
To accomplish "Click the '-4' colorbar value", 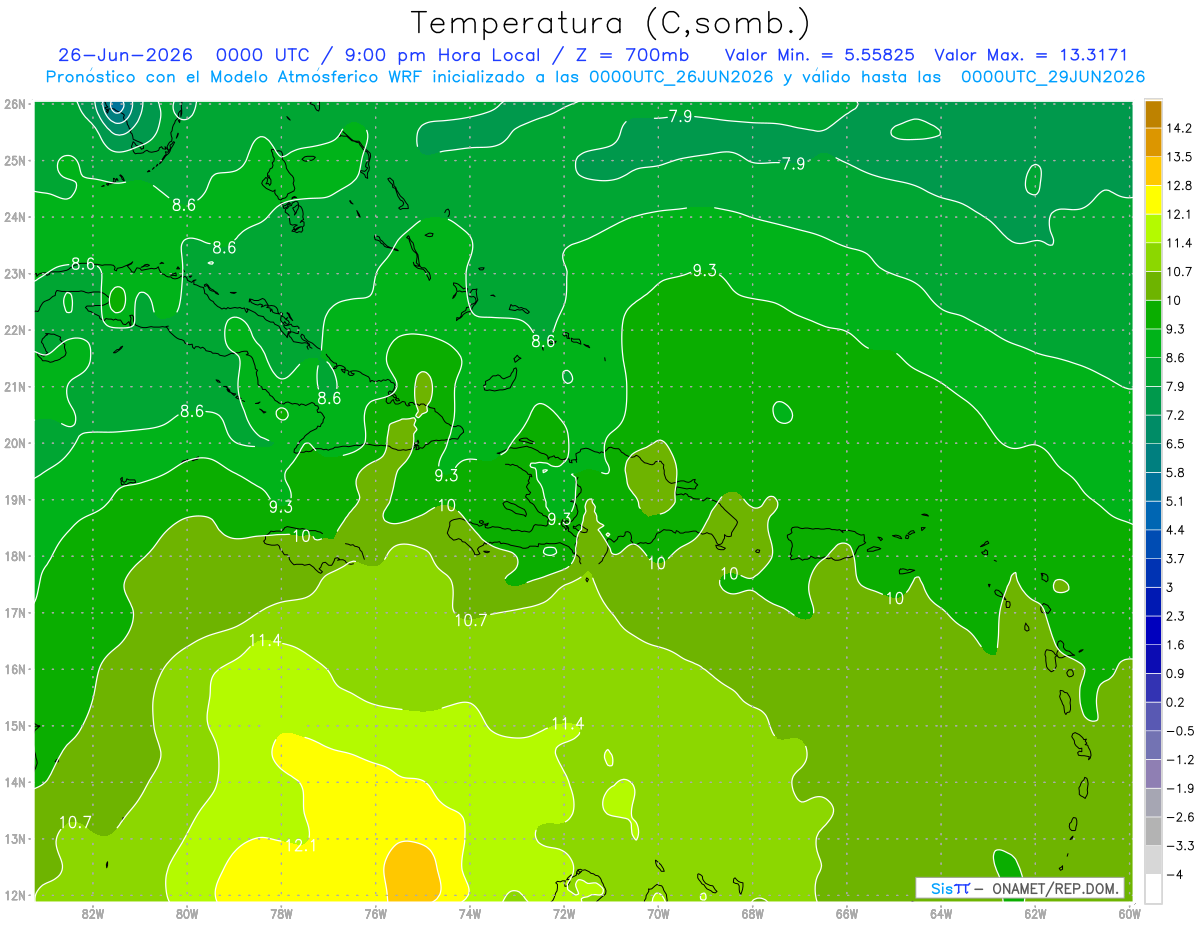I will [1176, 873].
